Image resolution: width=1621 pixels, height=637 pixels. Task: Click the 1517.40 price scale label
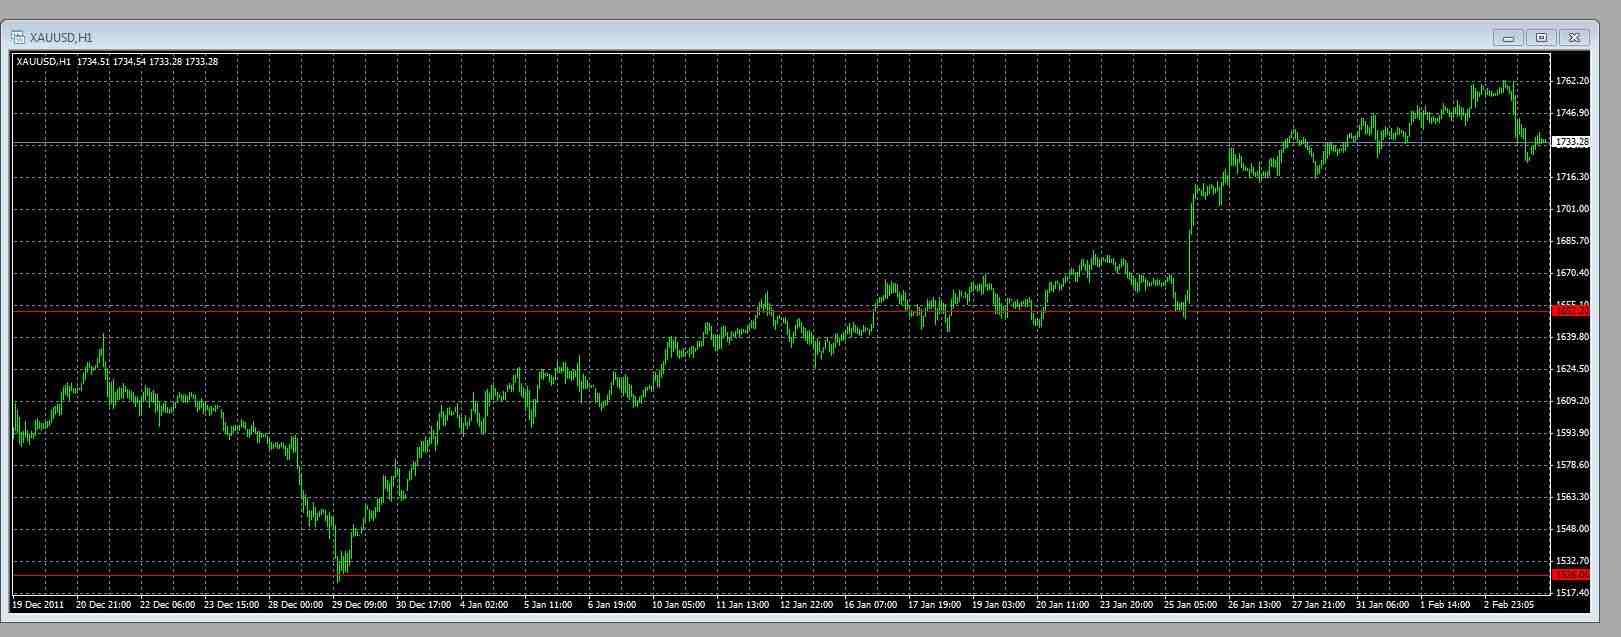point(1572,593)
